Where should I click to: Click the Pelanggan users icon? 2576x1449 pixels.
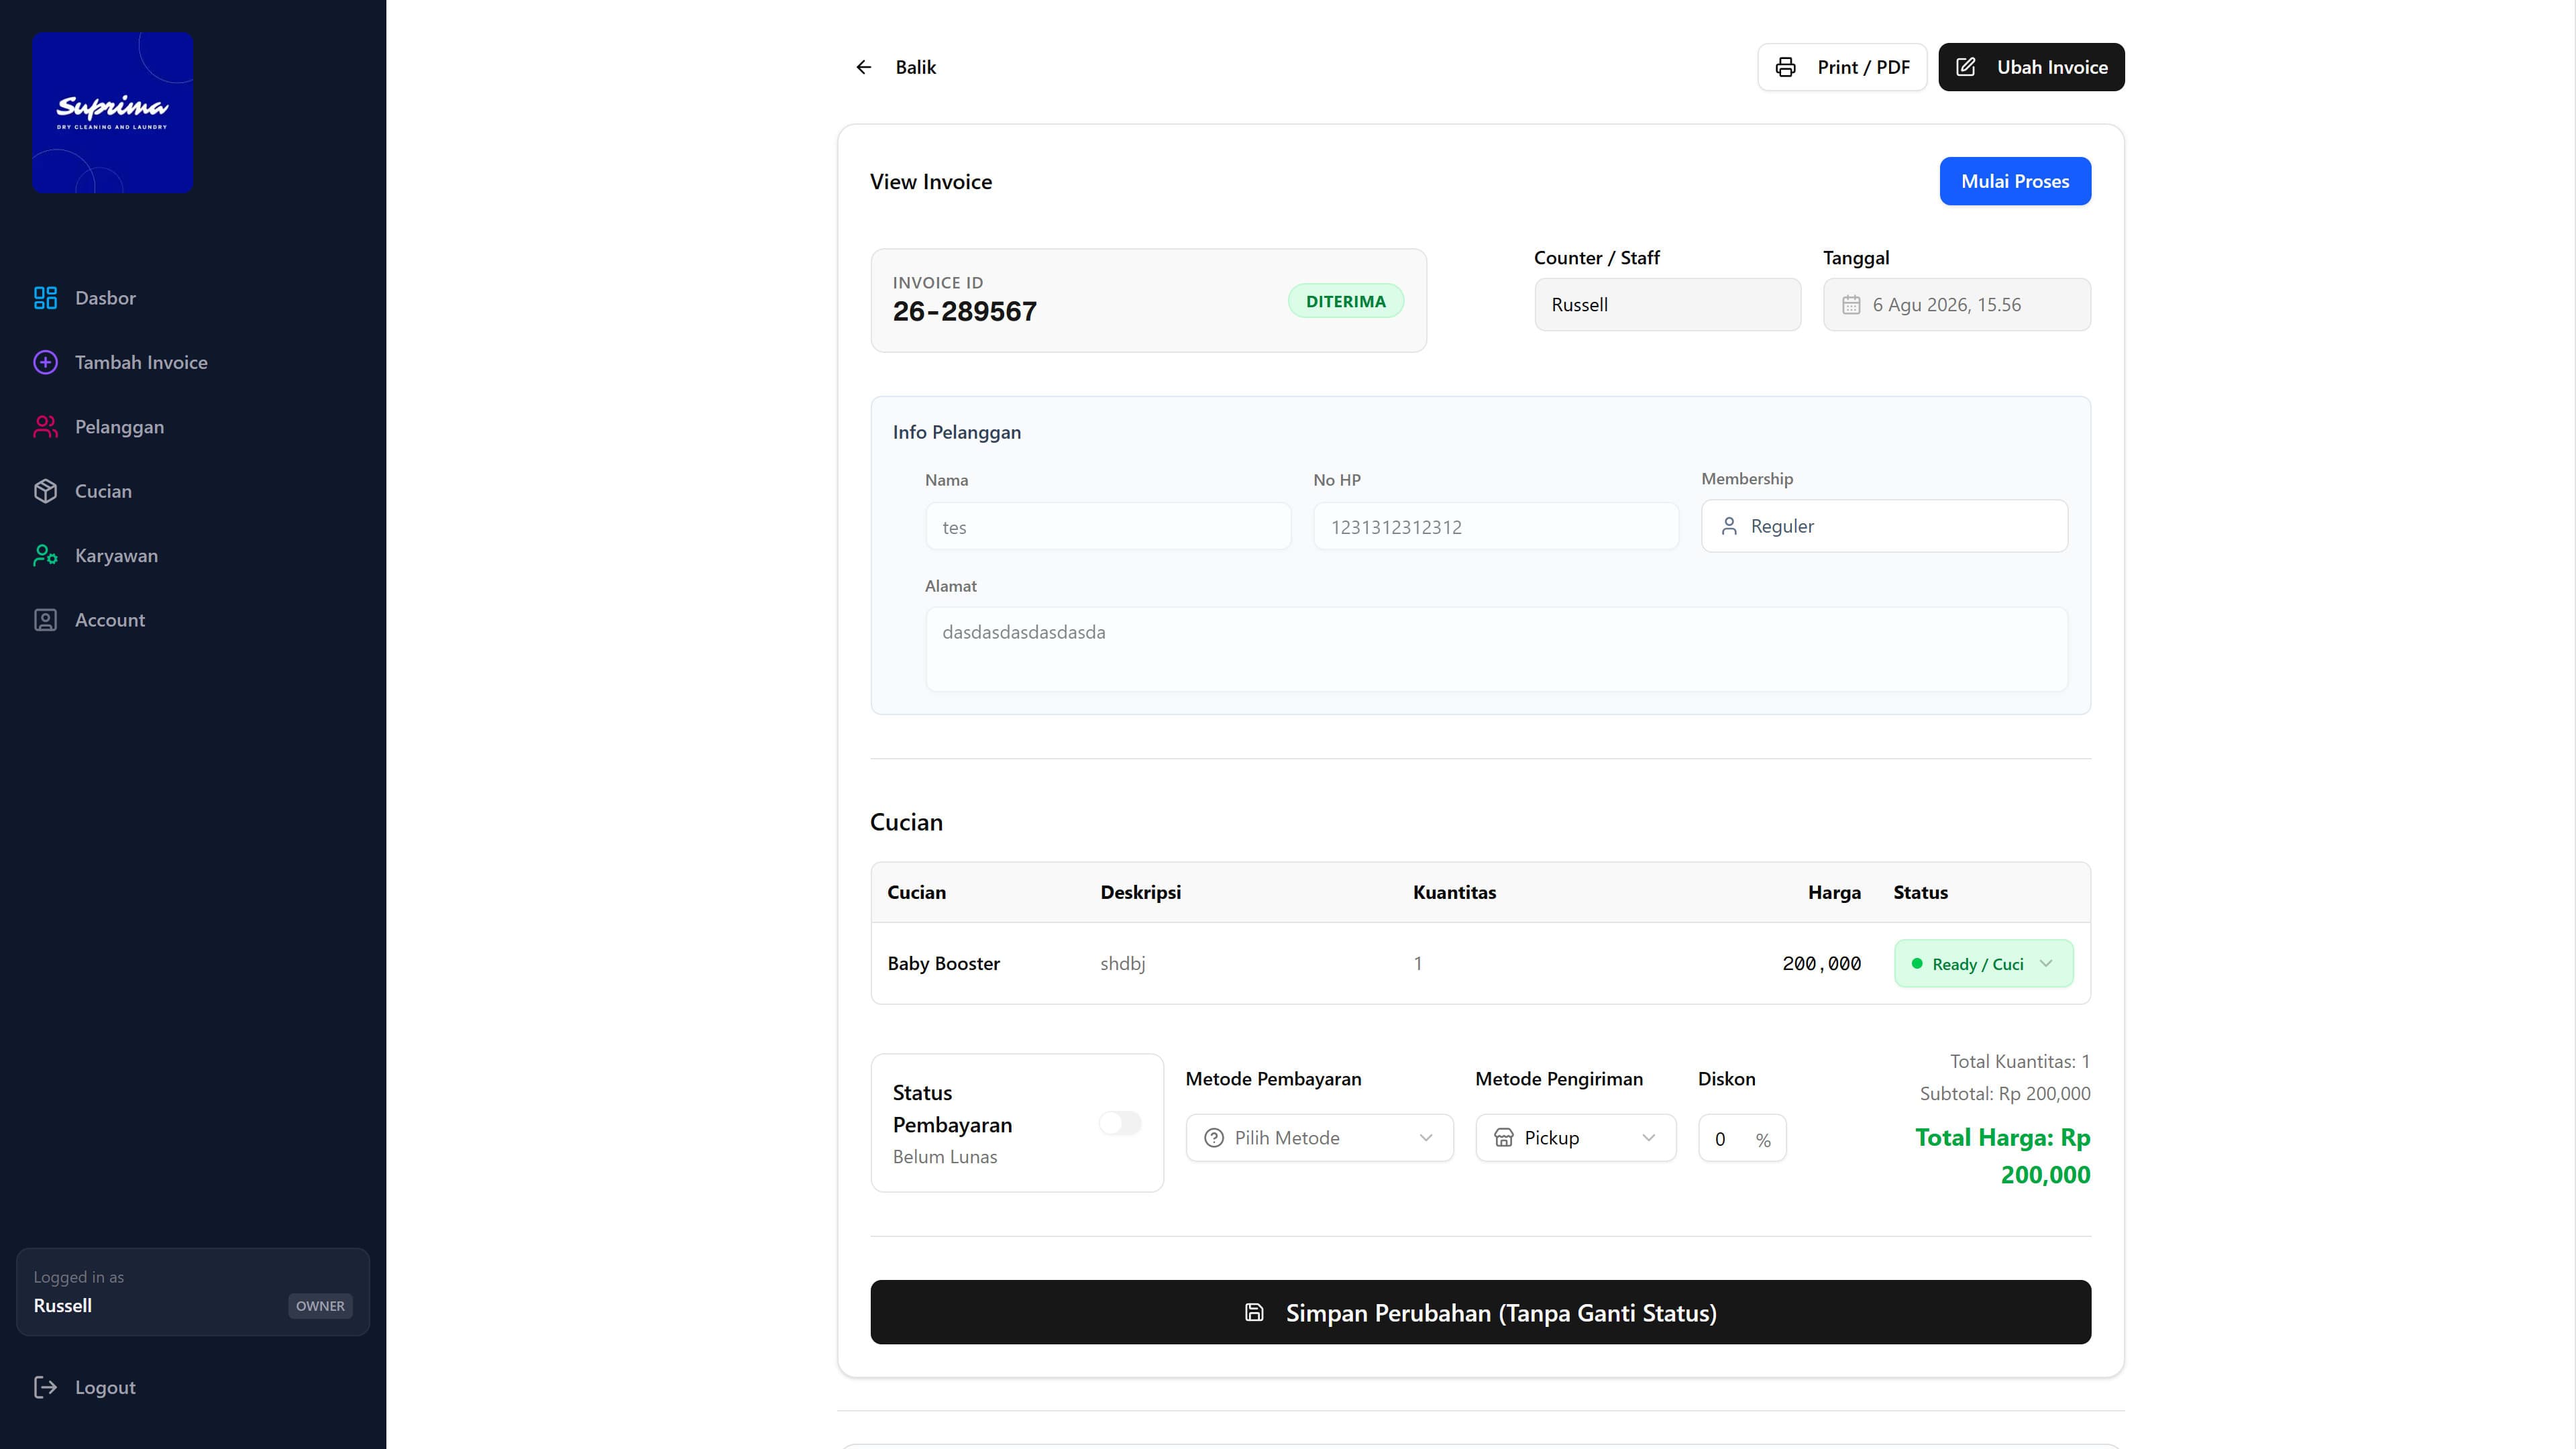(x=45, y=427)
